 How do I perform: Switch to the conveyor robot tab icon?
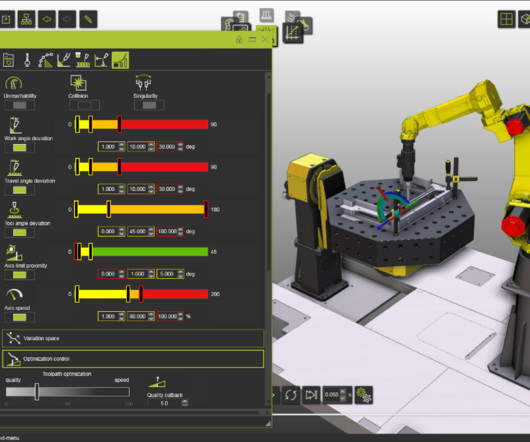pos(83,60)
